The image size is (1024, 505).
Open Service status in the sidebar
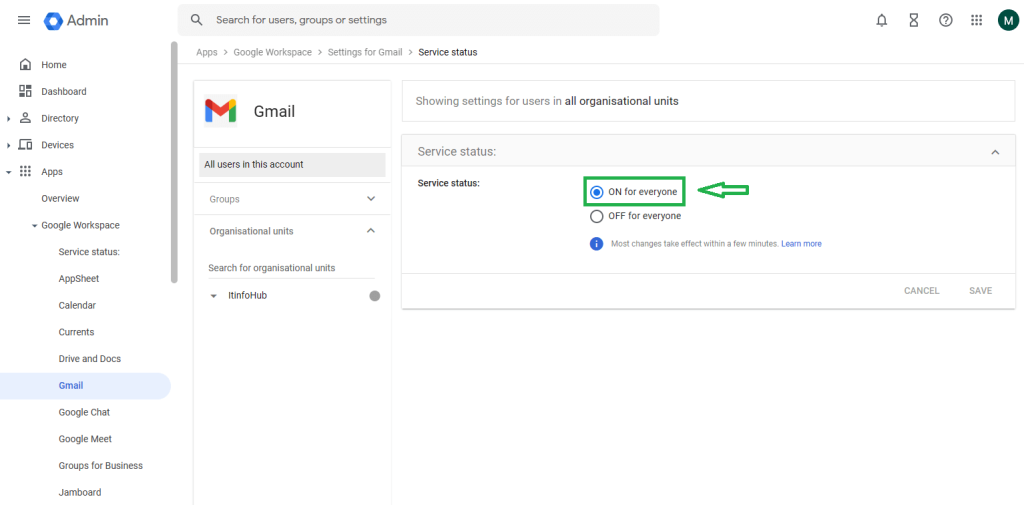point(89,252)
